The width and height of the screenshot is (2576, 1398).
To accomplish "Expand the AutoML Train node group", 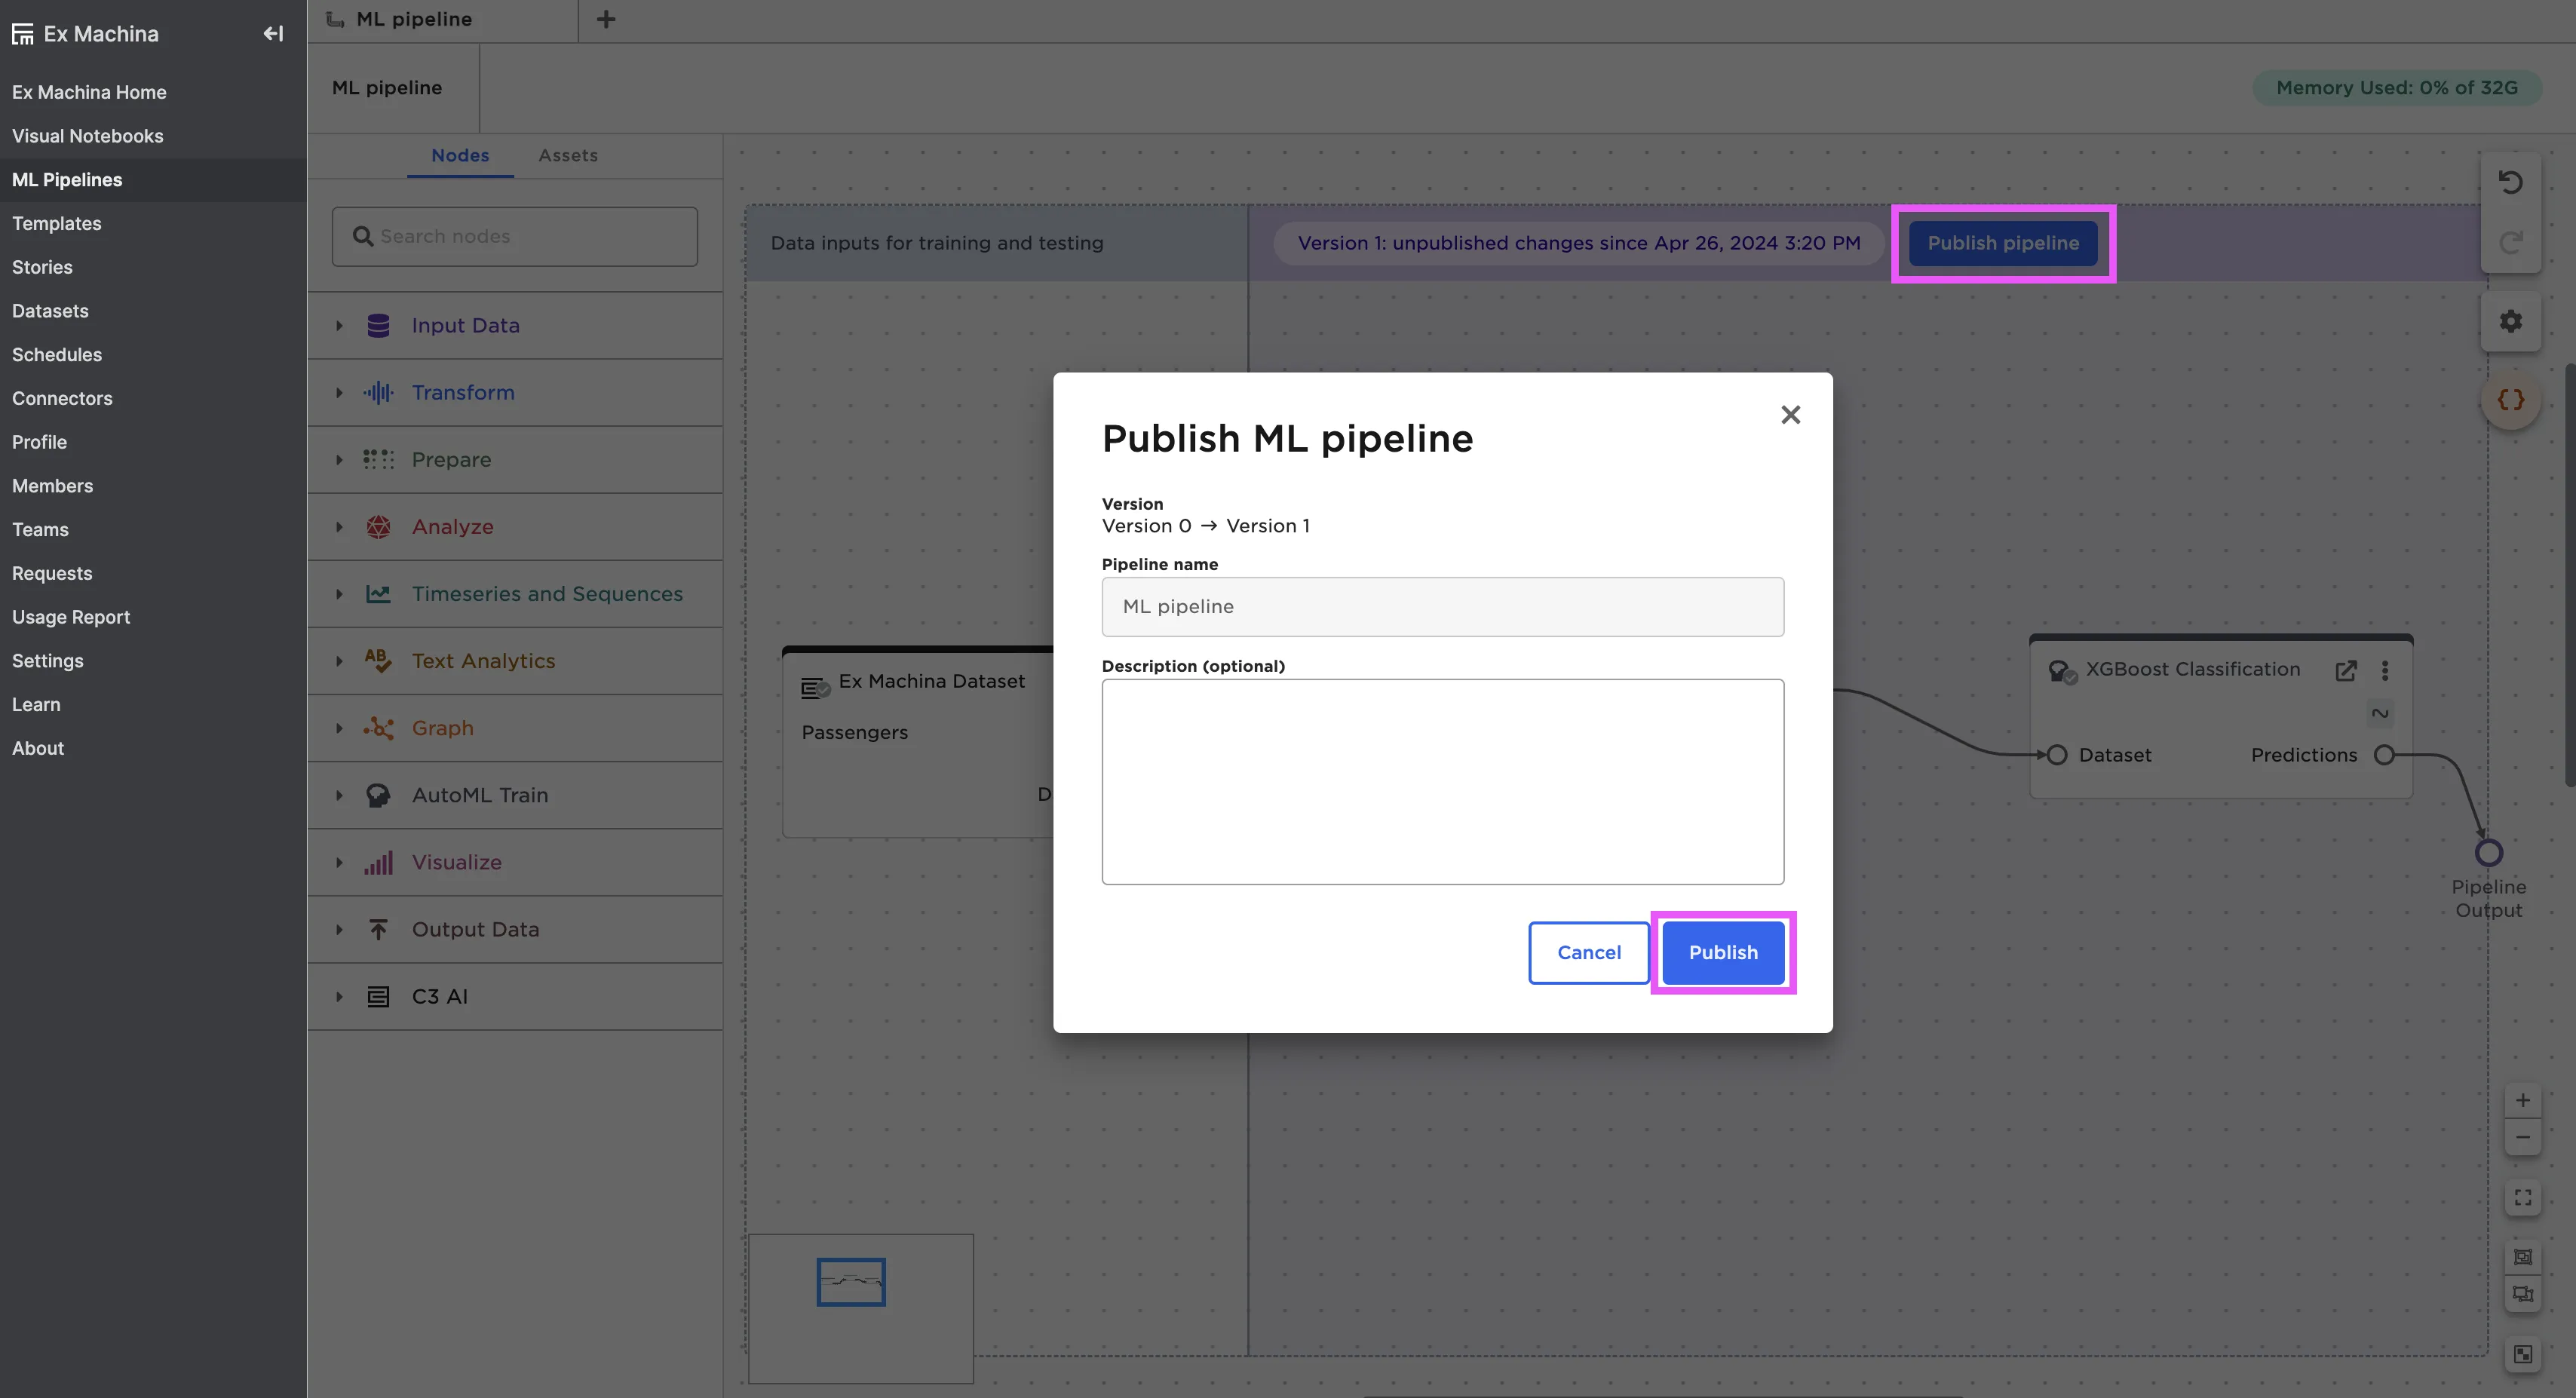I will (339, 795).
